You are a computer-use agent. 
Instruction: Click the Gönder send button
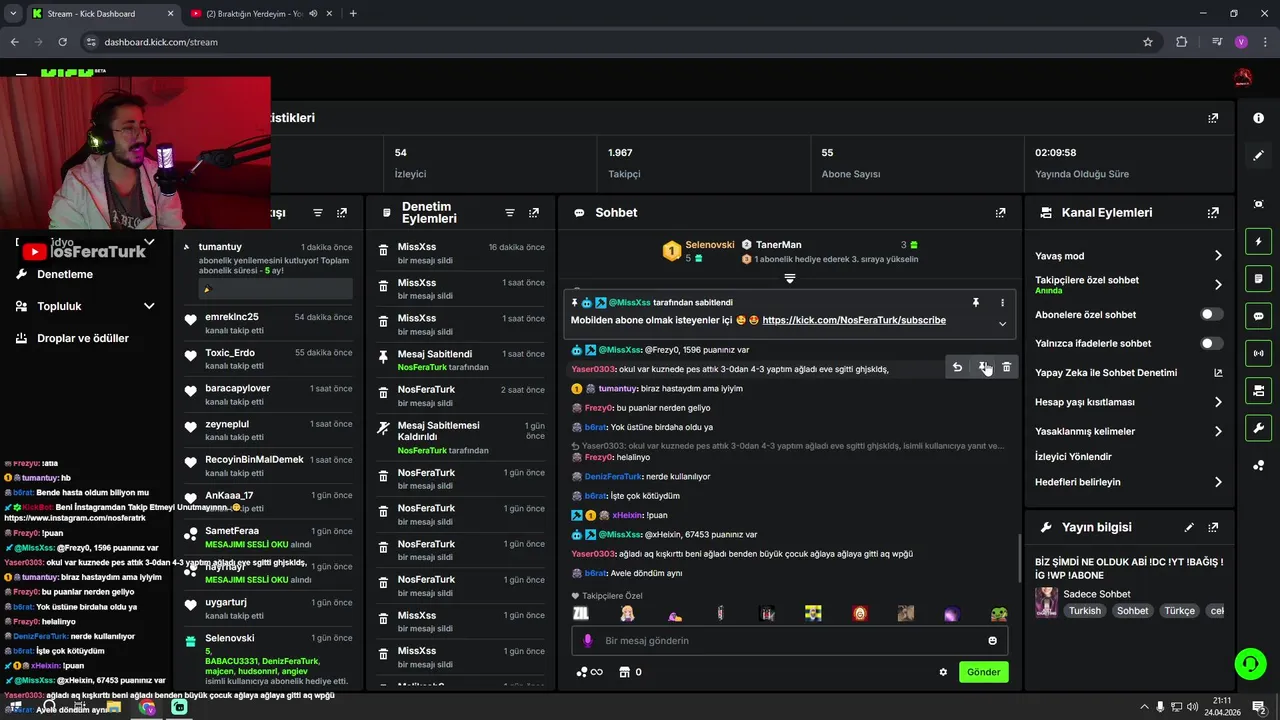983,672
